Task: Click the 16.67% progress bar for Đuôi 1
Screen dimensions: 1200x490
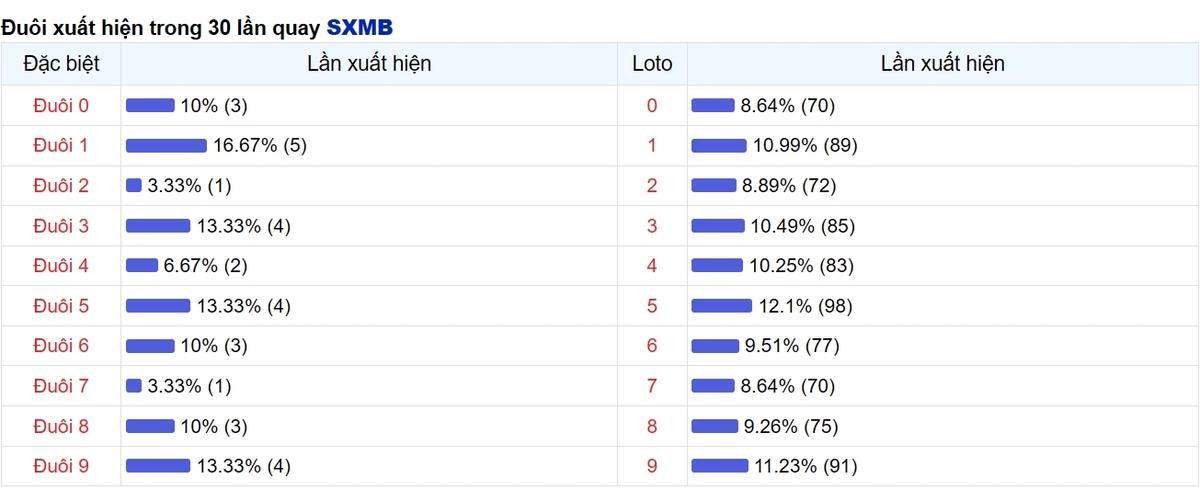Action: coord(166,145)
